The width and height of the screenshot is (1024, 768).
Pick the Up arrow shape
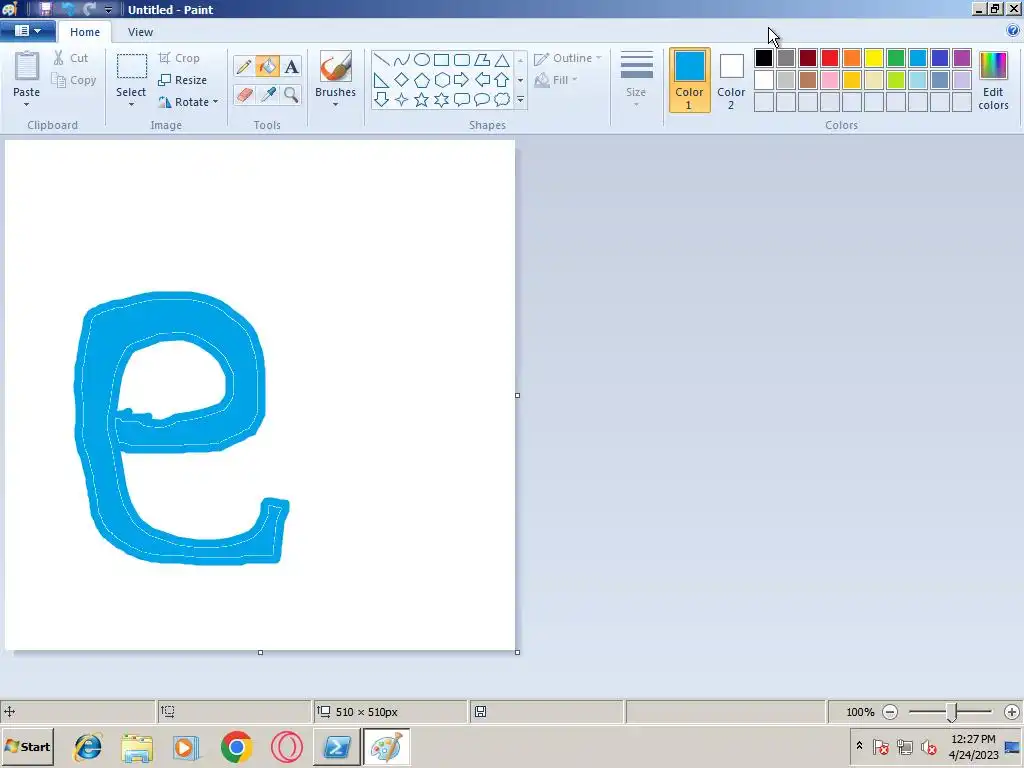point(502,80)
